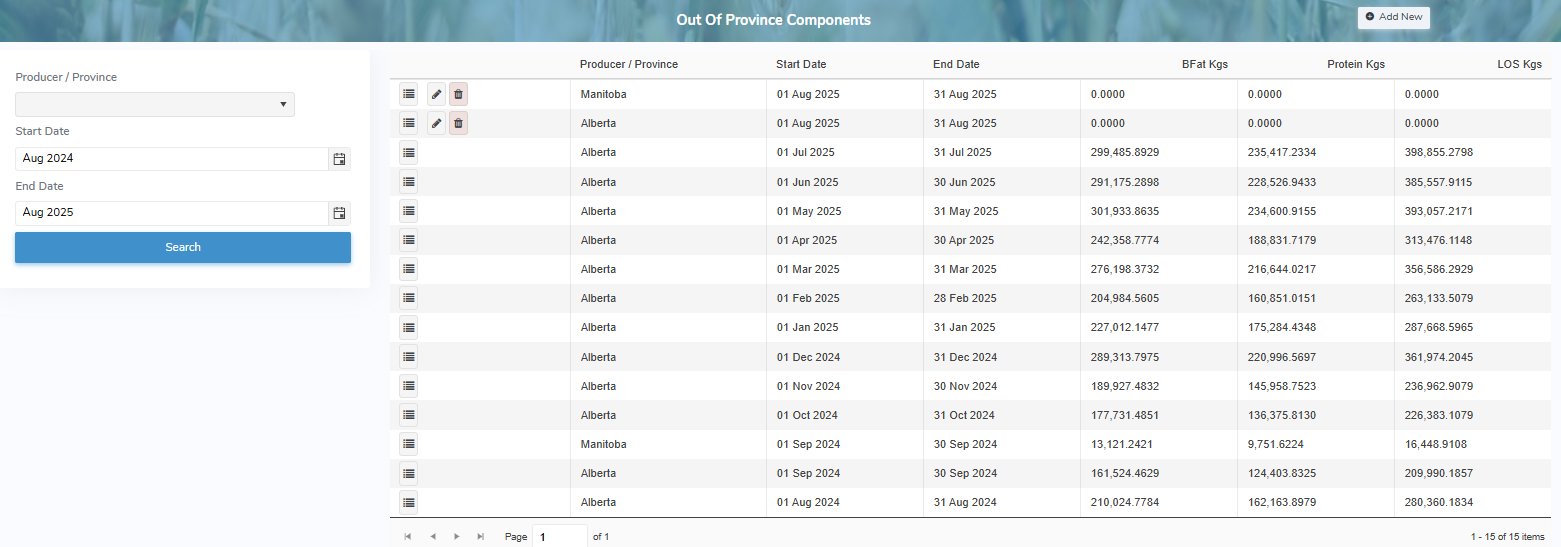Click the page number input field

tap(559, 537)
